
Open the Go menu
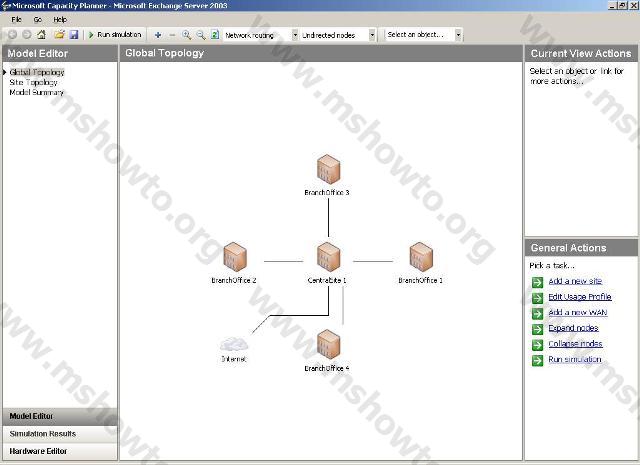pyautogui.click(x=38, y=19)
